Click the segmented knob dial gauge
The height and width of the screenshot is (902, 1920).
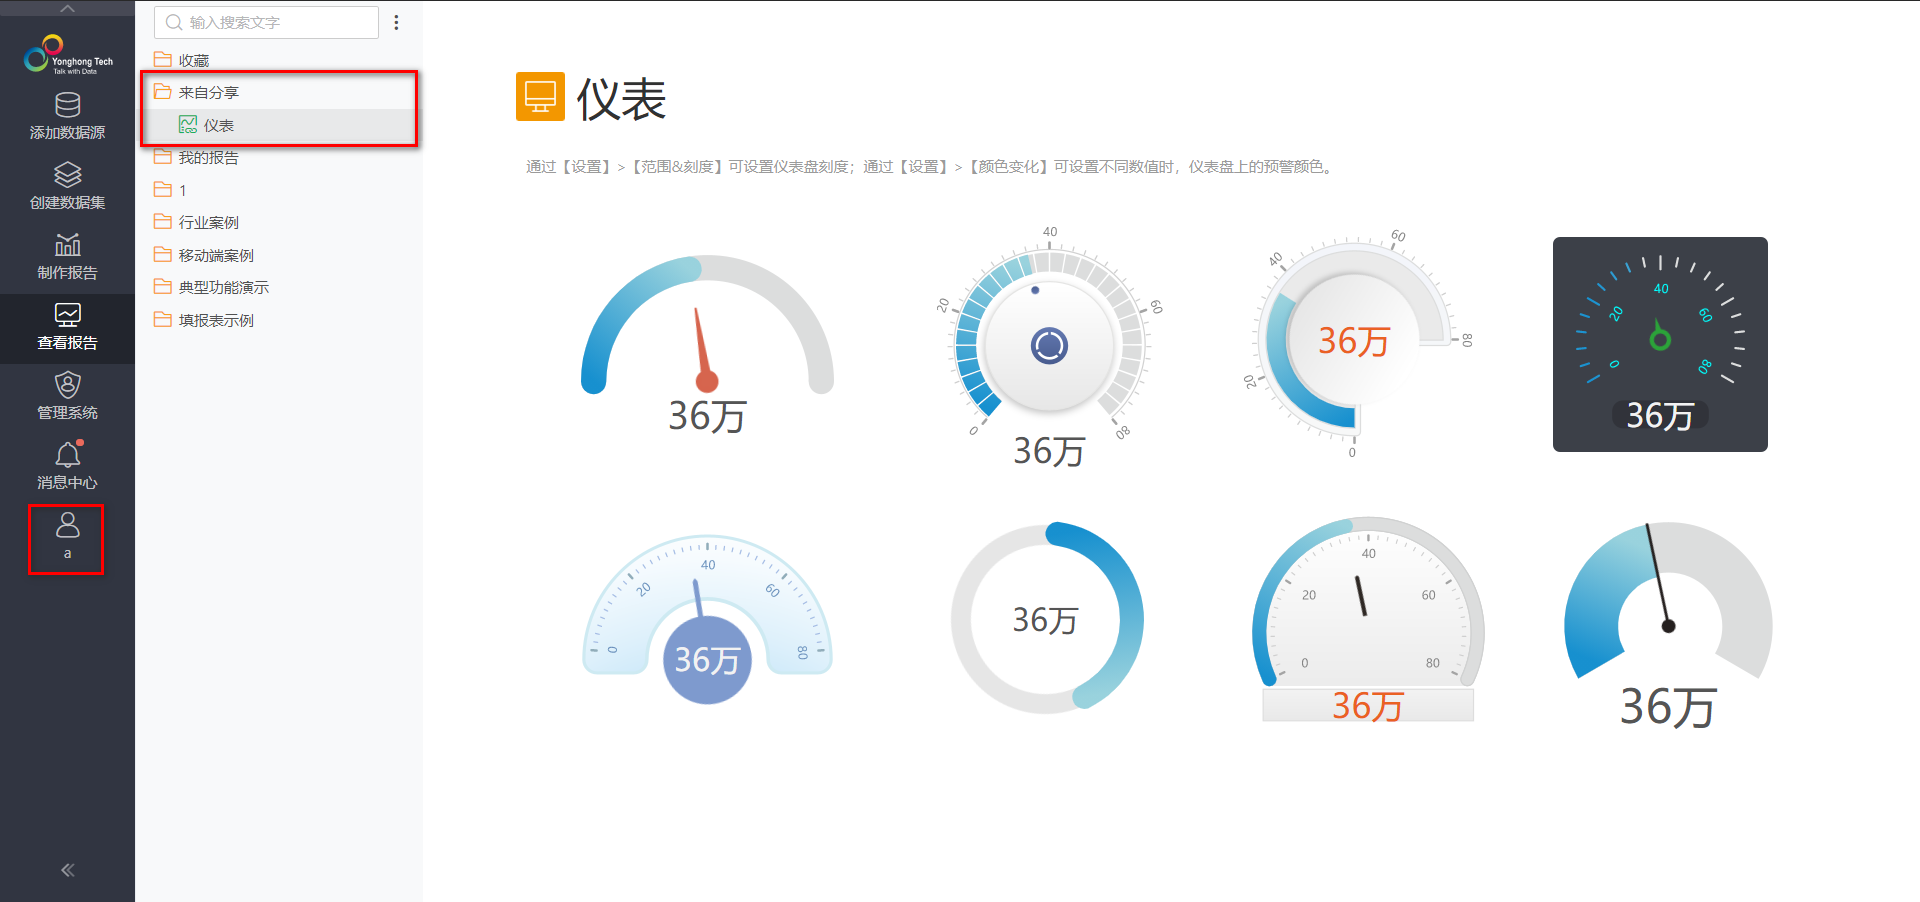[x=1049, y=348]
